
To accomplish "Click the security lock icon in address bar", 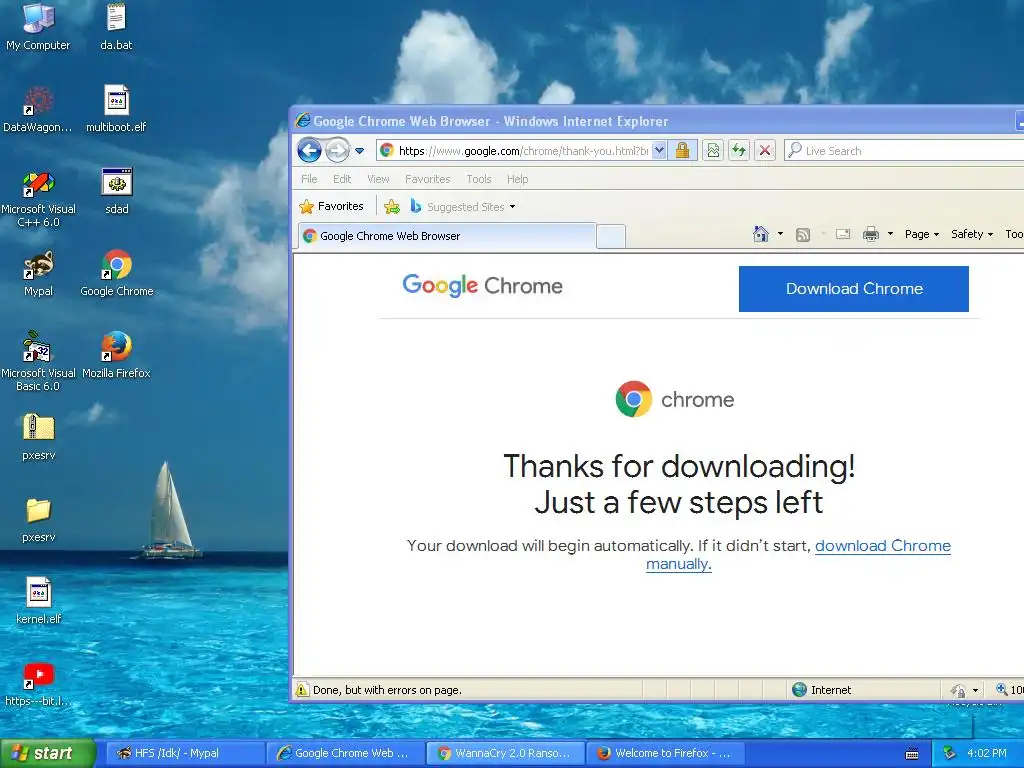I will click(x=682, y=151).
